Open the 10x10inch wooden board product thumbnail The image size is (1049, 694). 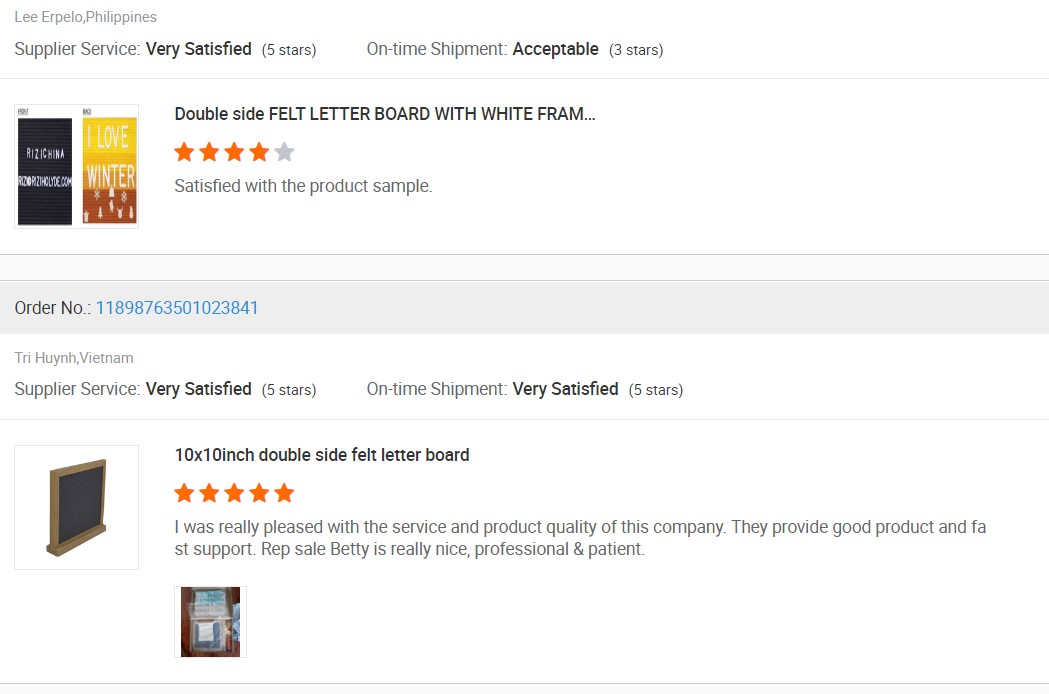click(76, 507)
